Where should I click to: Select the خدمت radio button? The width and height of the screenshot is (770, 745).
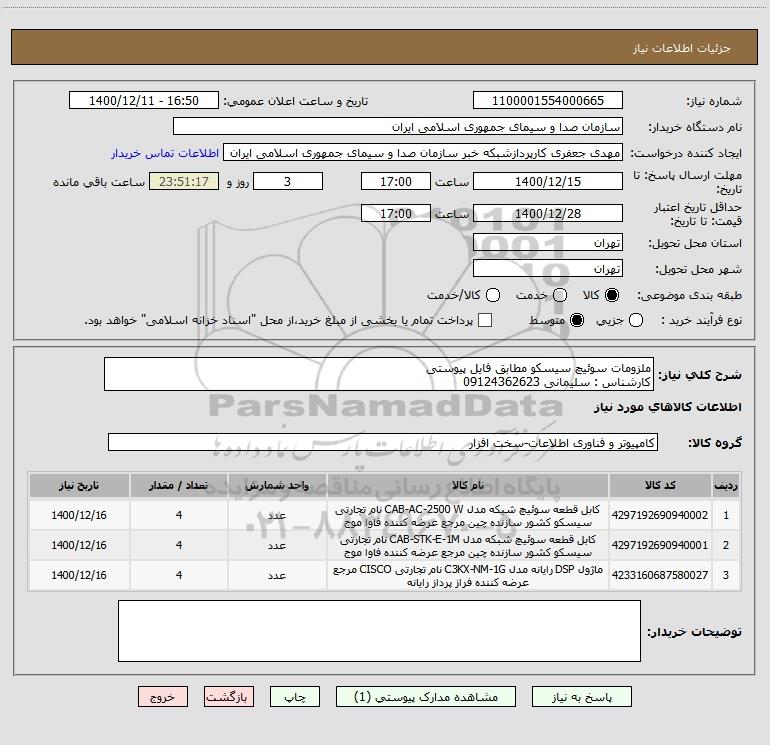coord(560,295)
